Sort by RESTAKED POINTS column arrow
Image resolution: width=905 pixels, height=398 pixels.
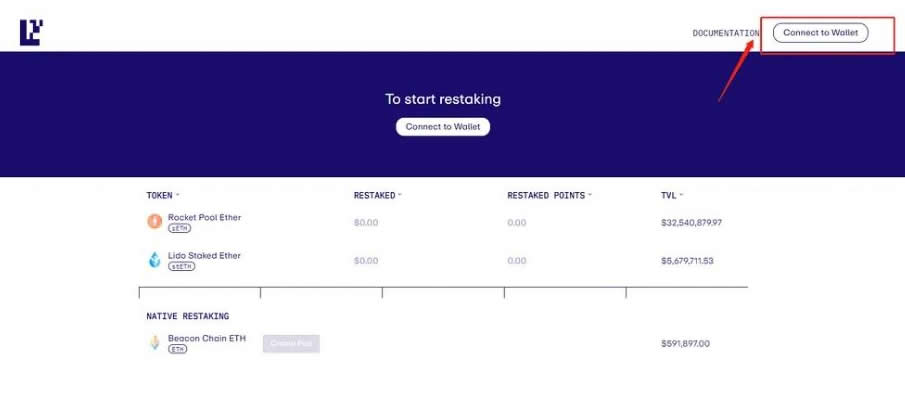click(x=590, y=195)
